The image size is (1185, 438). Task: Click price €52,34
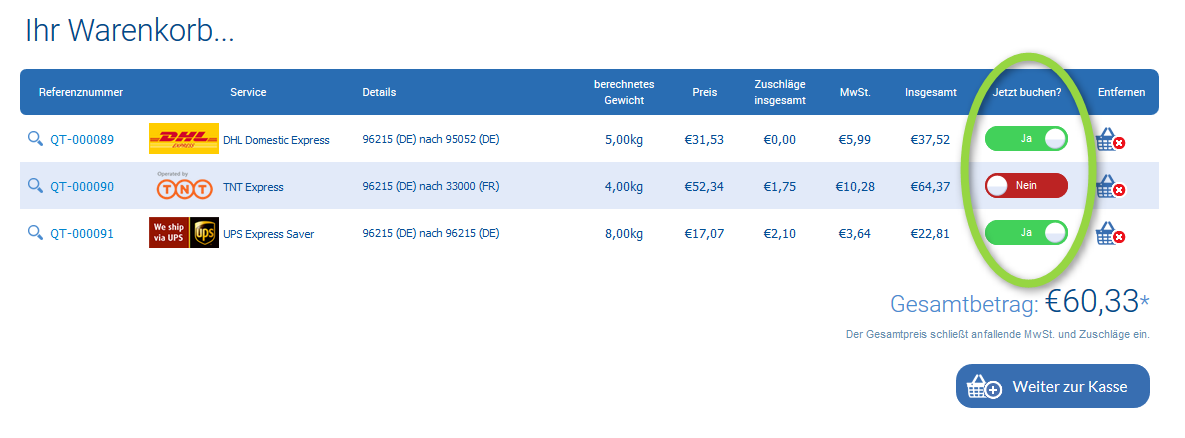704,187
